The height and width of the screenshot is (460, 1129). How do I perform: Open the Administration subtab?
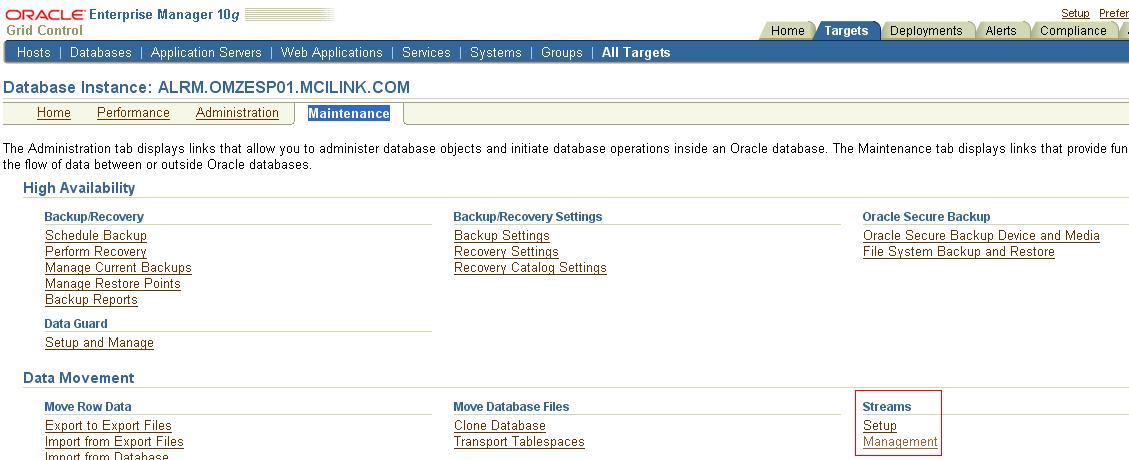click(237, 113)
